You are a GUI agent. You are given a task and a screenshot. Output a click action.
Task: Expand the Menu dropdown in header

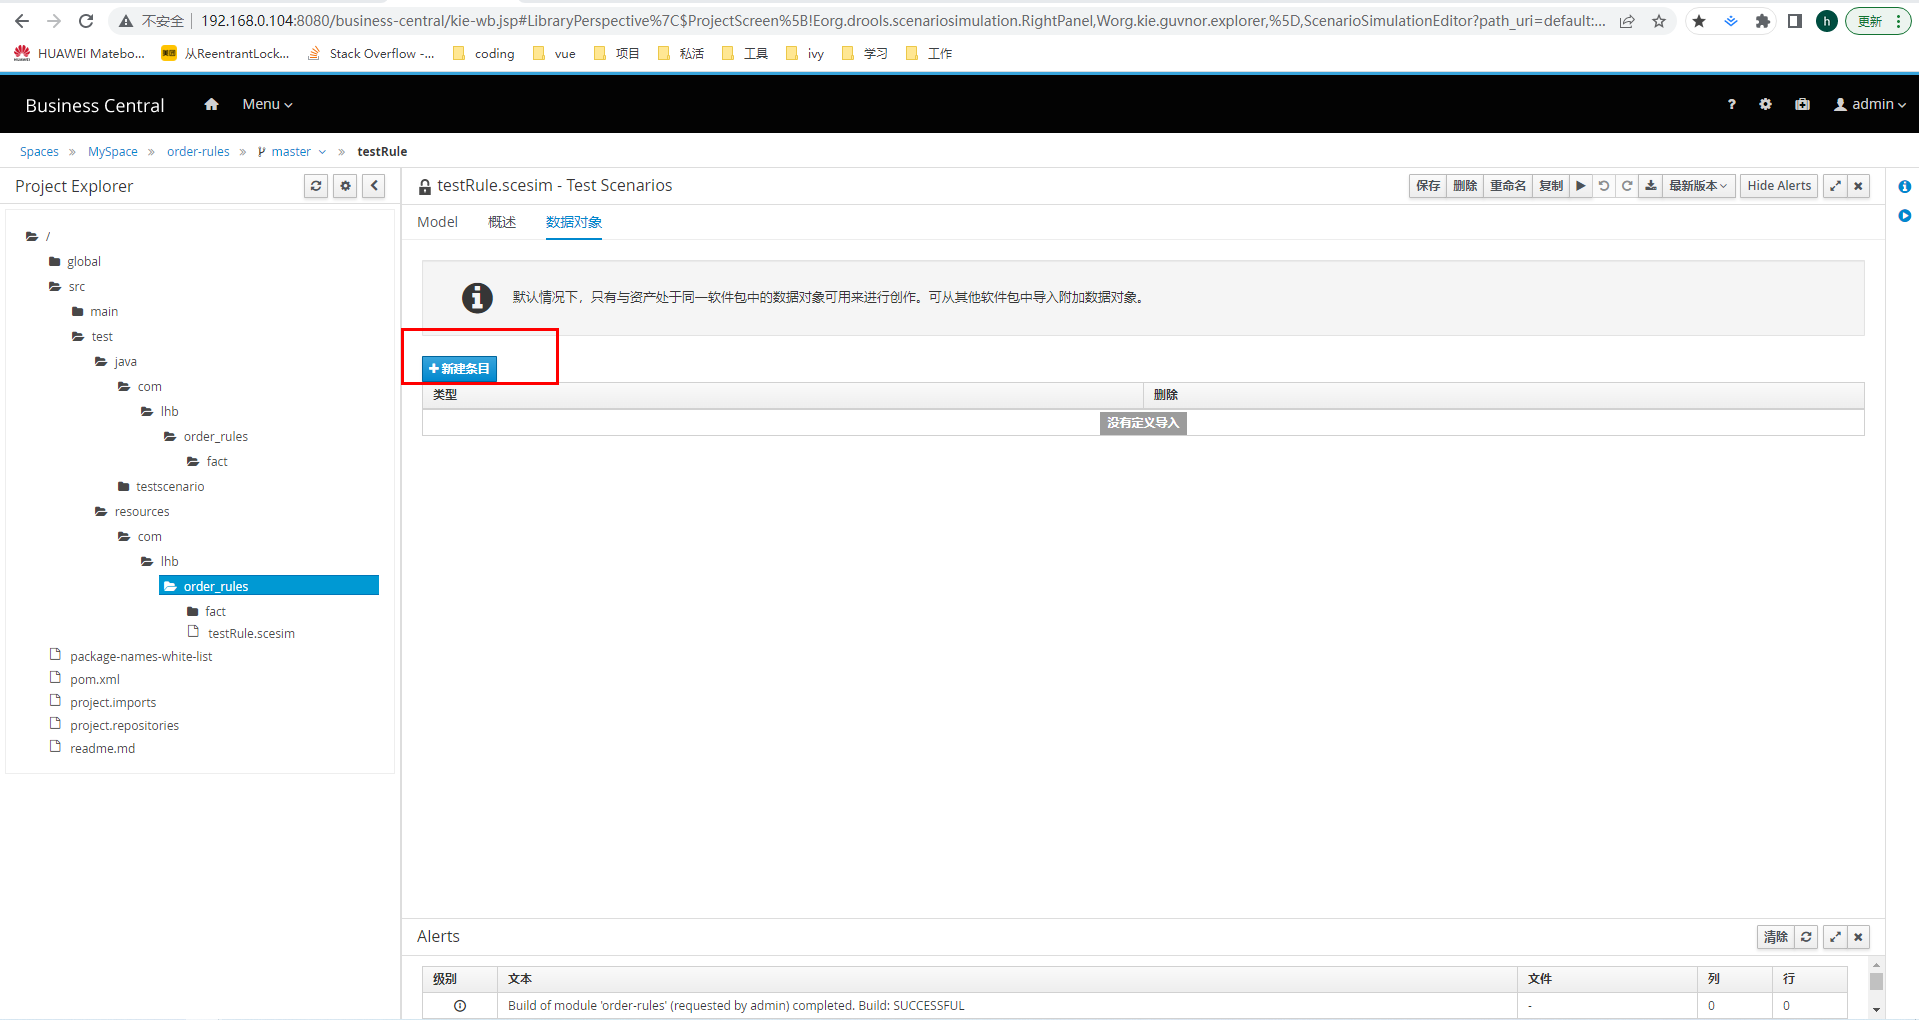coord(267,104)
